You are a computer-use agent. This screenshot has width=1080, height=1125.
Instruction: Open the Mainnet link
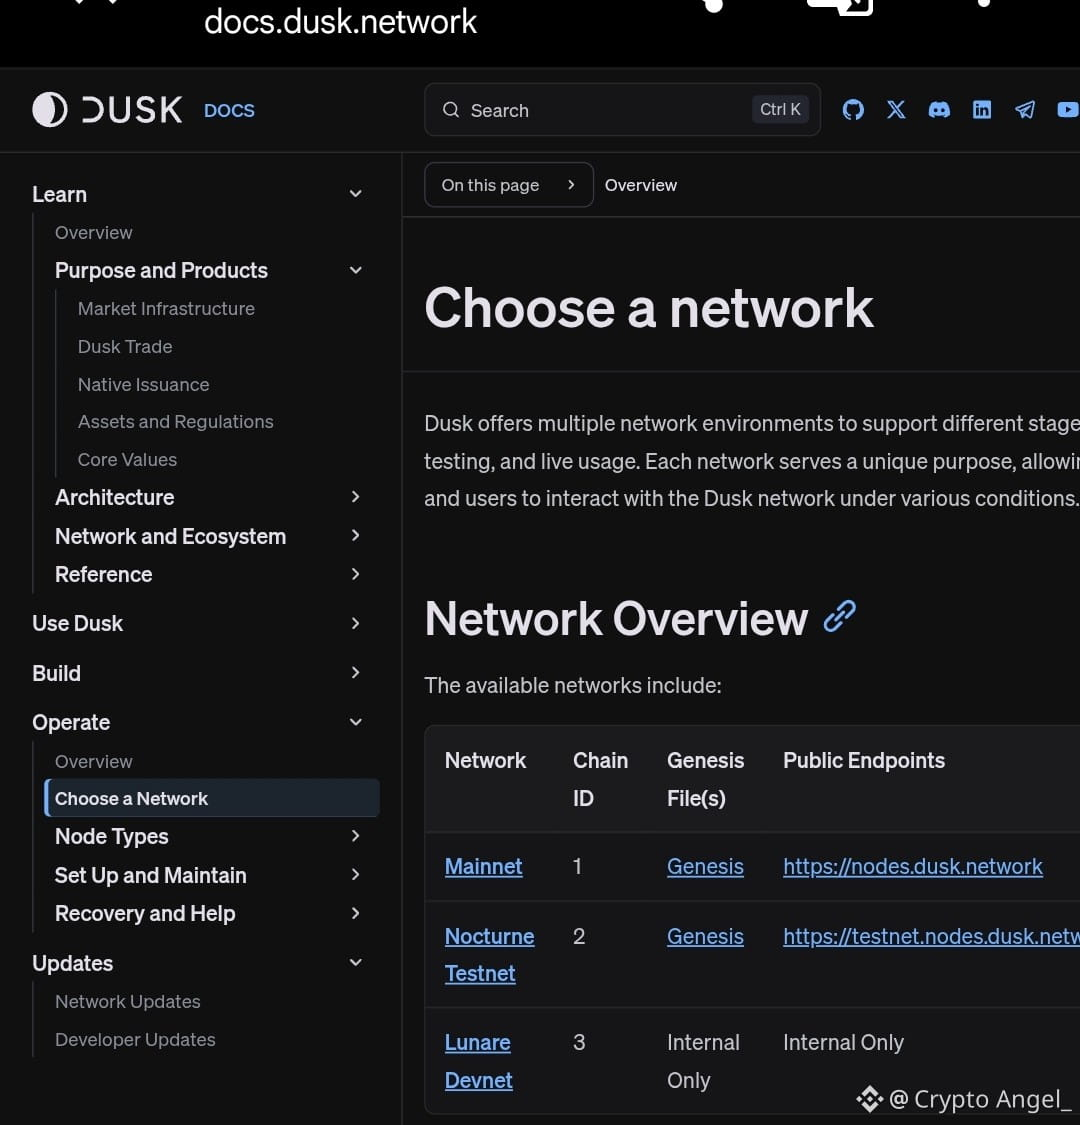[484, 867]
